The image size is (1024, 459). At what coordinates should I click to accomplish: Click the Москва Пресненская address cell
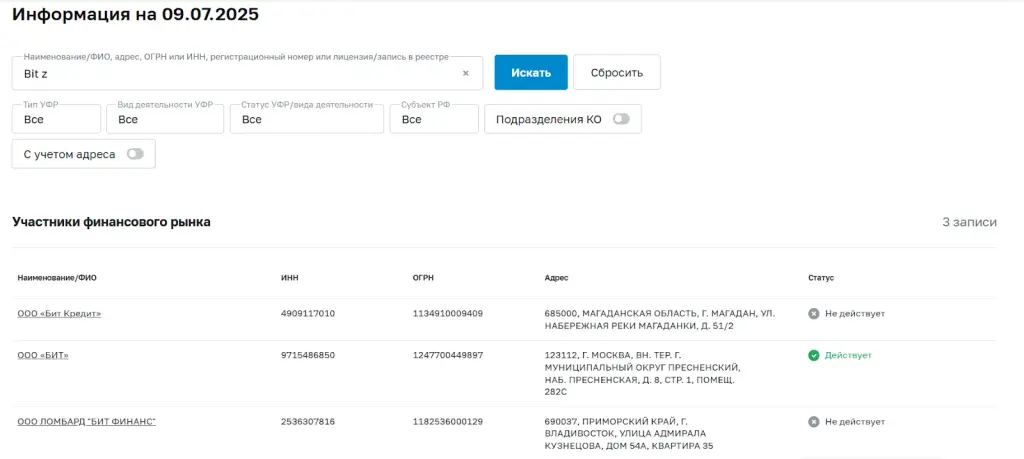click(x=643, y=373)
